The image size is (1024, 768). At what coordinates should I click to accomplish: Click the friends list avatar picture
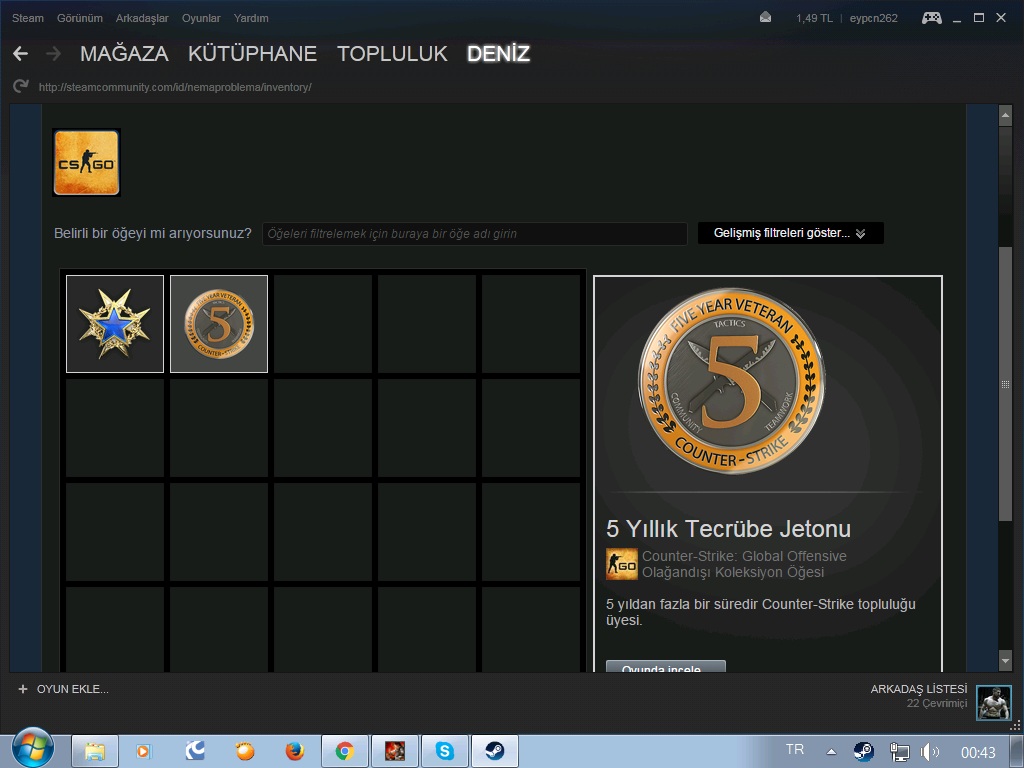(x=993, y=703)
